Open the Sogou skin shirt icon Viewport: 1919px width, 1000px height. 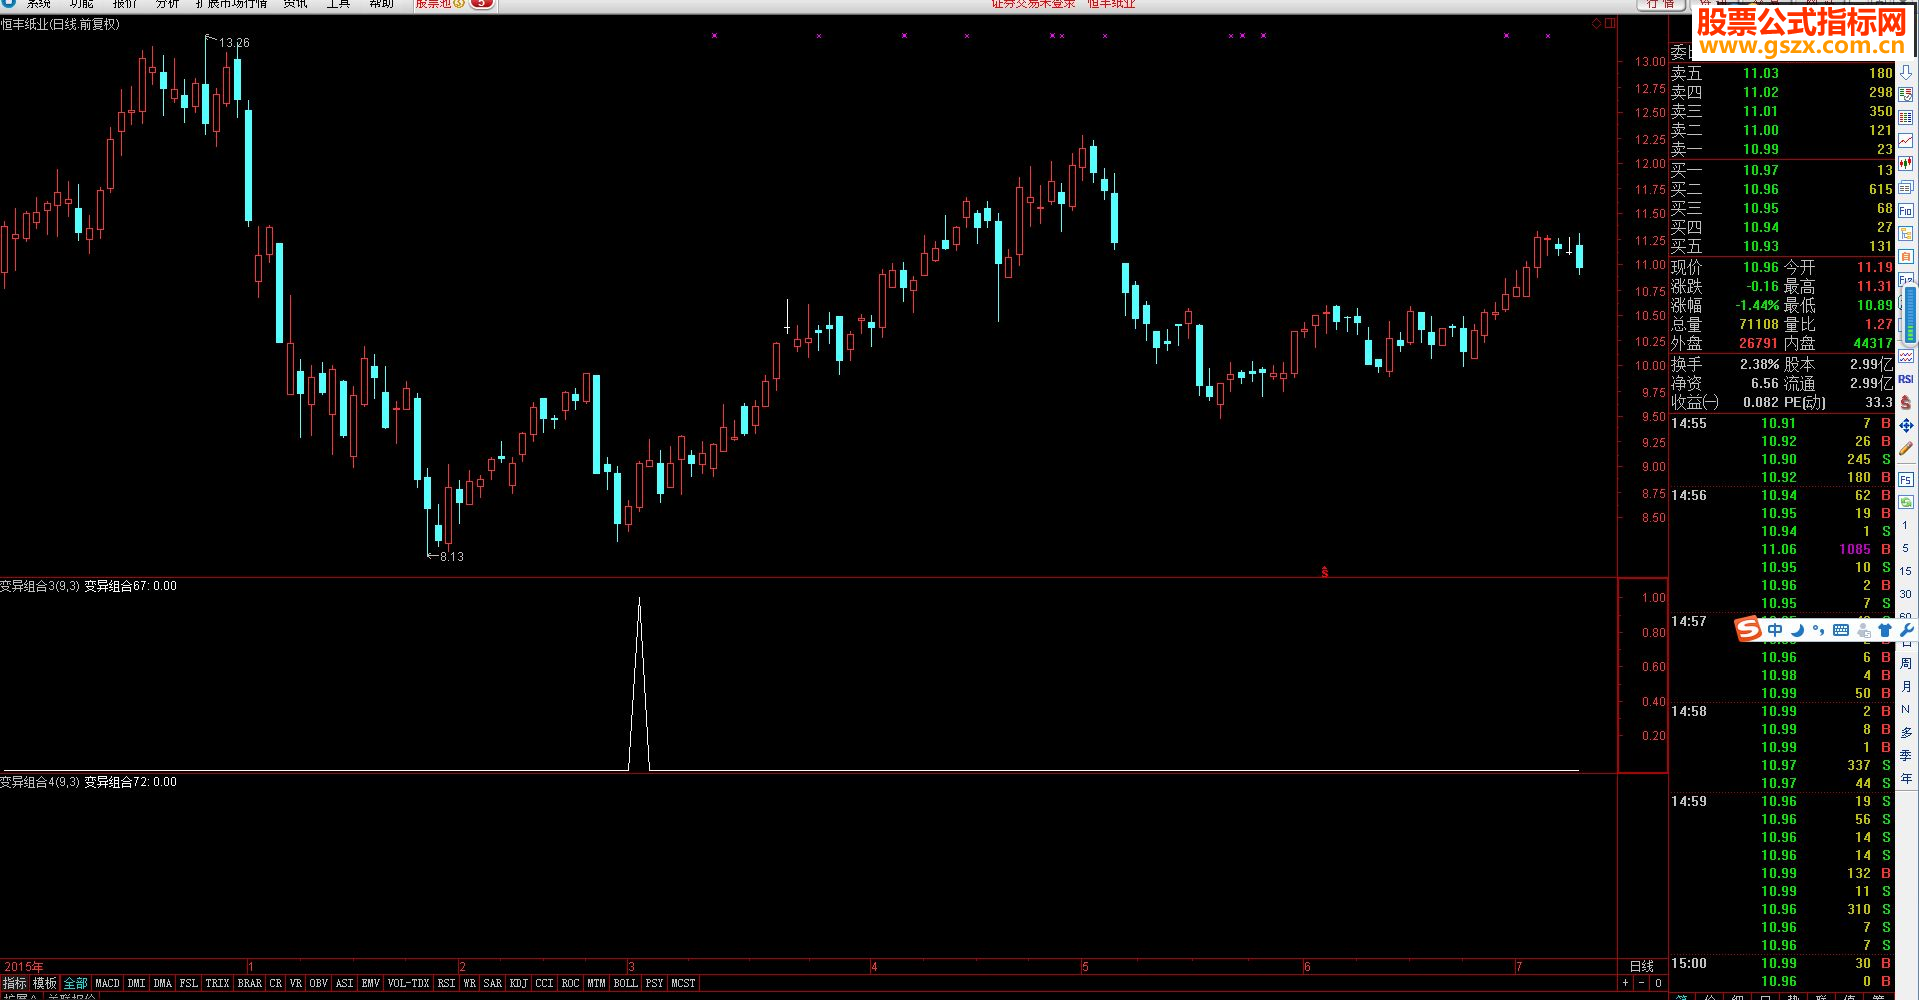click(1885, 630)
